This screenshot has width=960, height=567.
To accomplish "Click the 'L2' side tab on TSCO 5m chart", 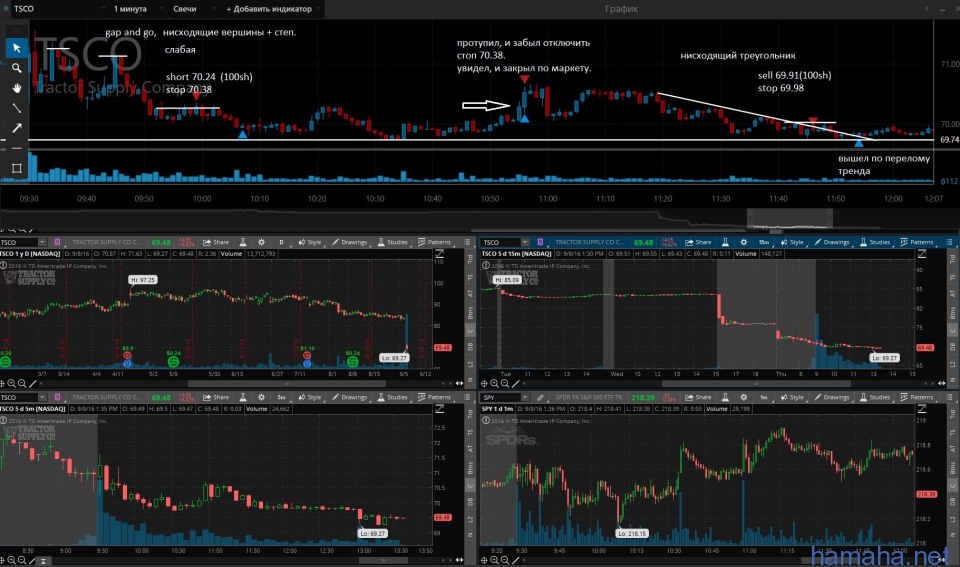I will coord(470,519).
